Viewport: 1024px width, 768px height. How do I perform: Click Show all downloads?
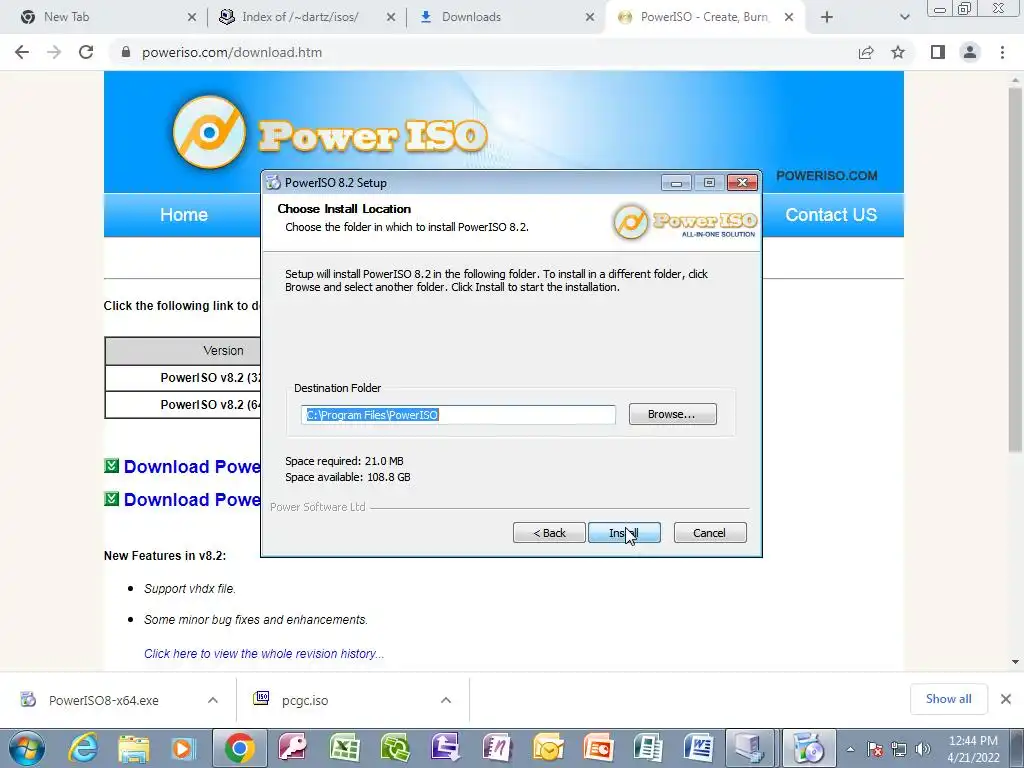coord(948,699)
